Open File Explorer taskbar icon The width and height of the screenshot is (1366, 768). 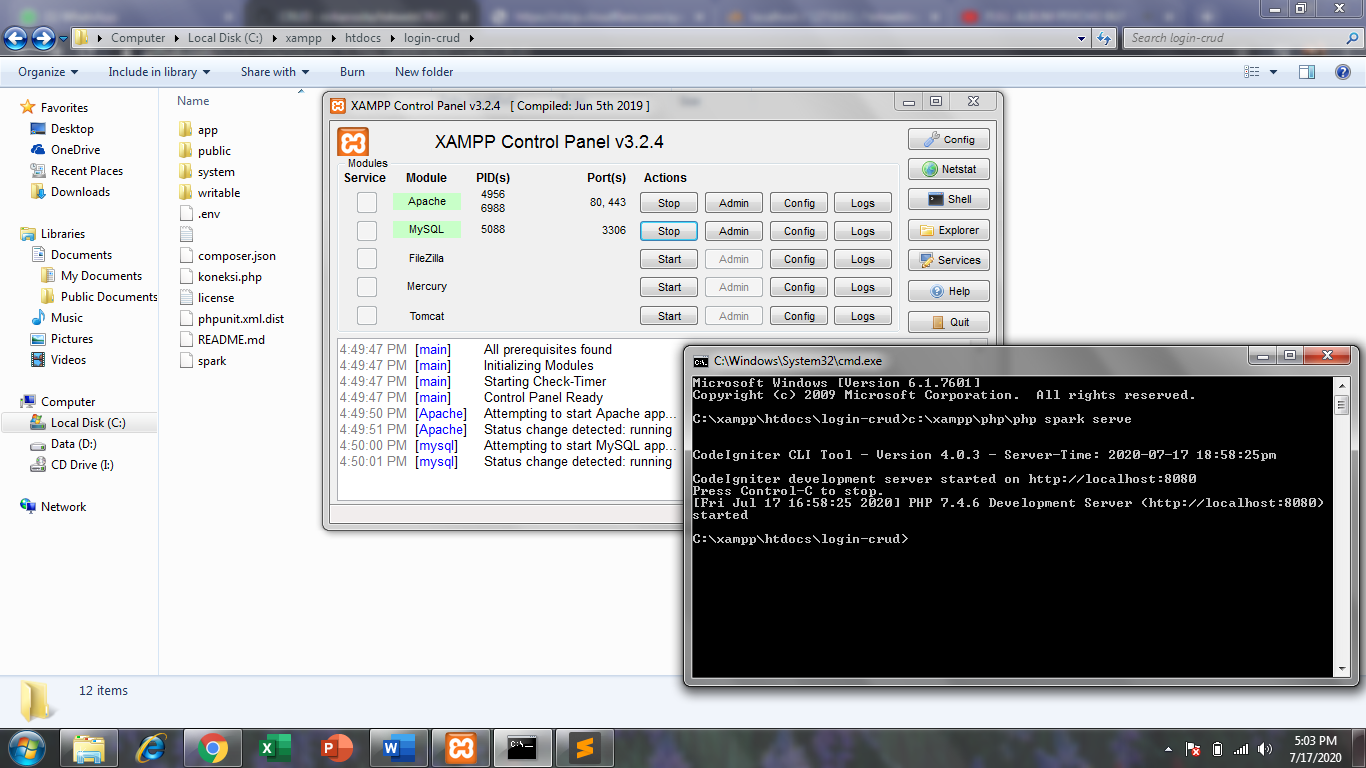(89, 748)
